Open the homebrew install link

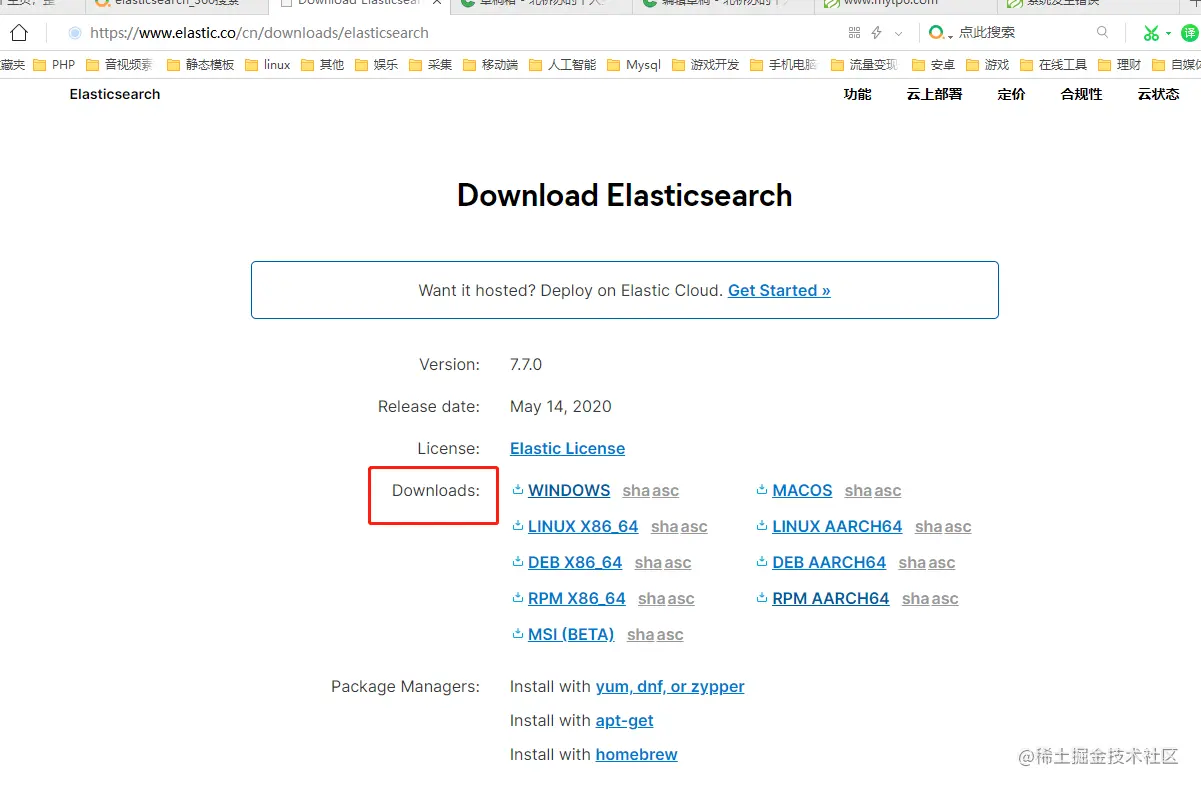(636, 754)
